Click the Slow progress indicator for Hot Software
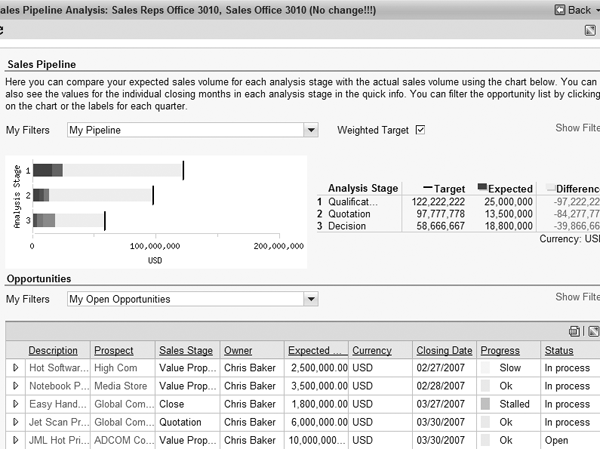 click(486, 368)
